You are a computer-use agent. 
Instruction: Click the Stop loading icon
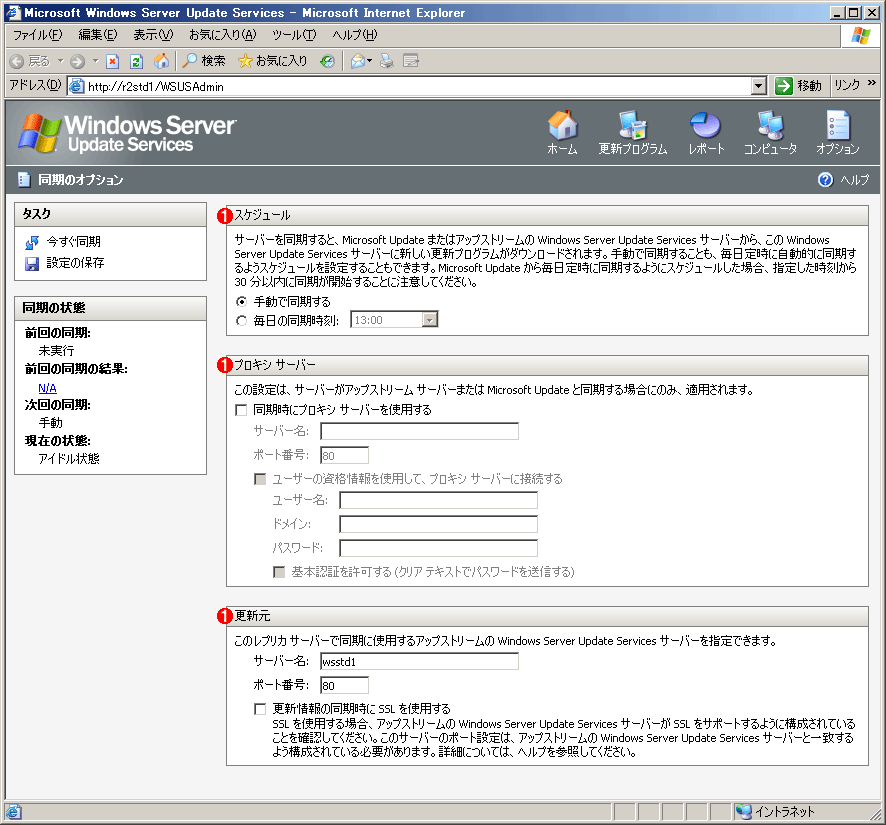[x=112, y=61]
